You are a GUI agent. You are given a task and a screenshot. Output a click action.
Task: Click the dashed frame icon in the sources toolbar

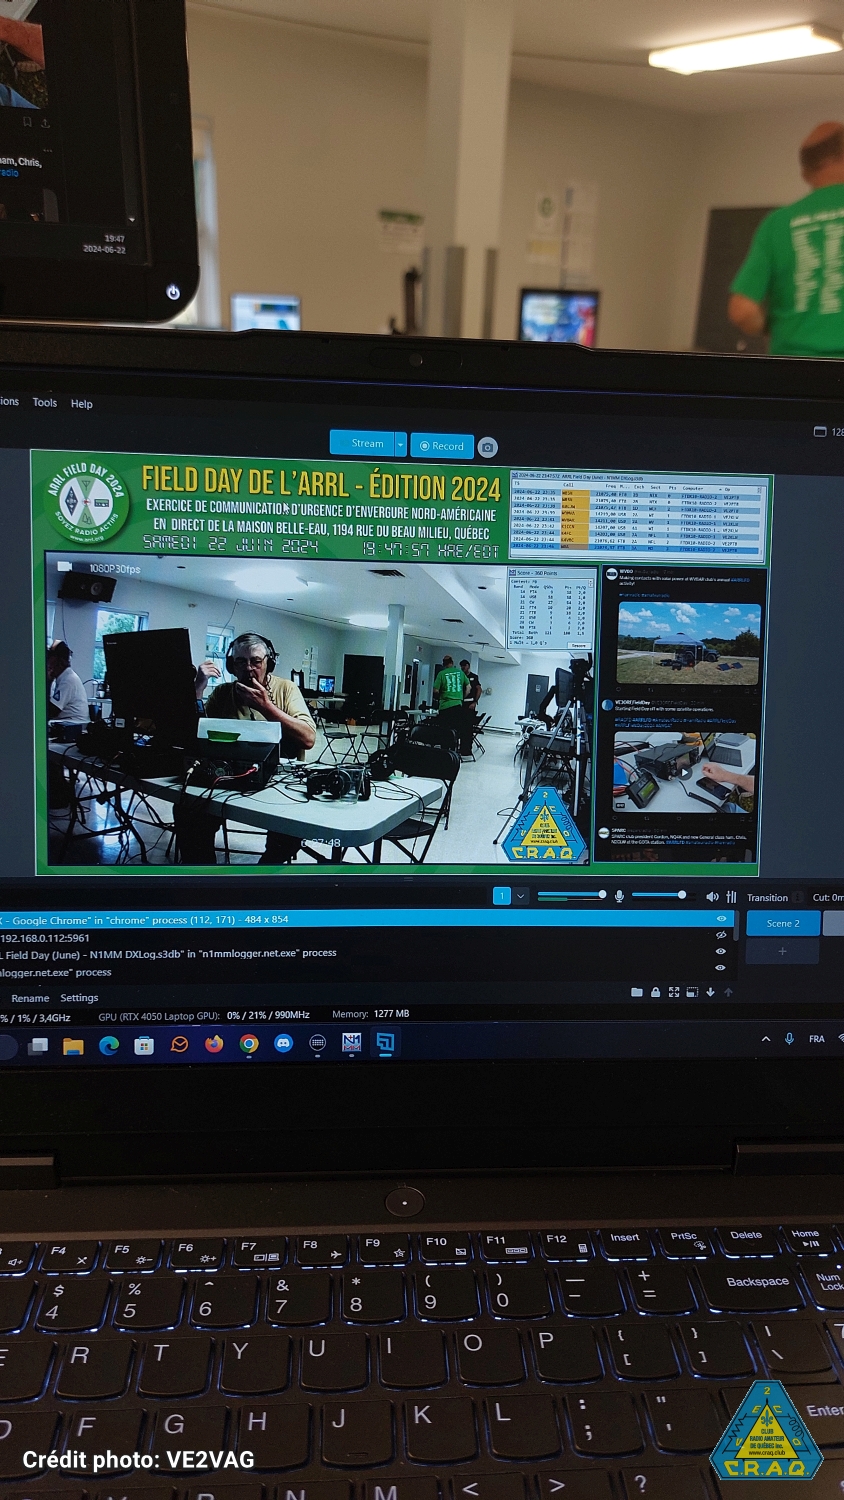tap(691, 992)
